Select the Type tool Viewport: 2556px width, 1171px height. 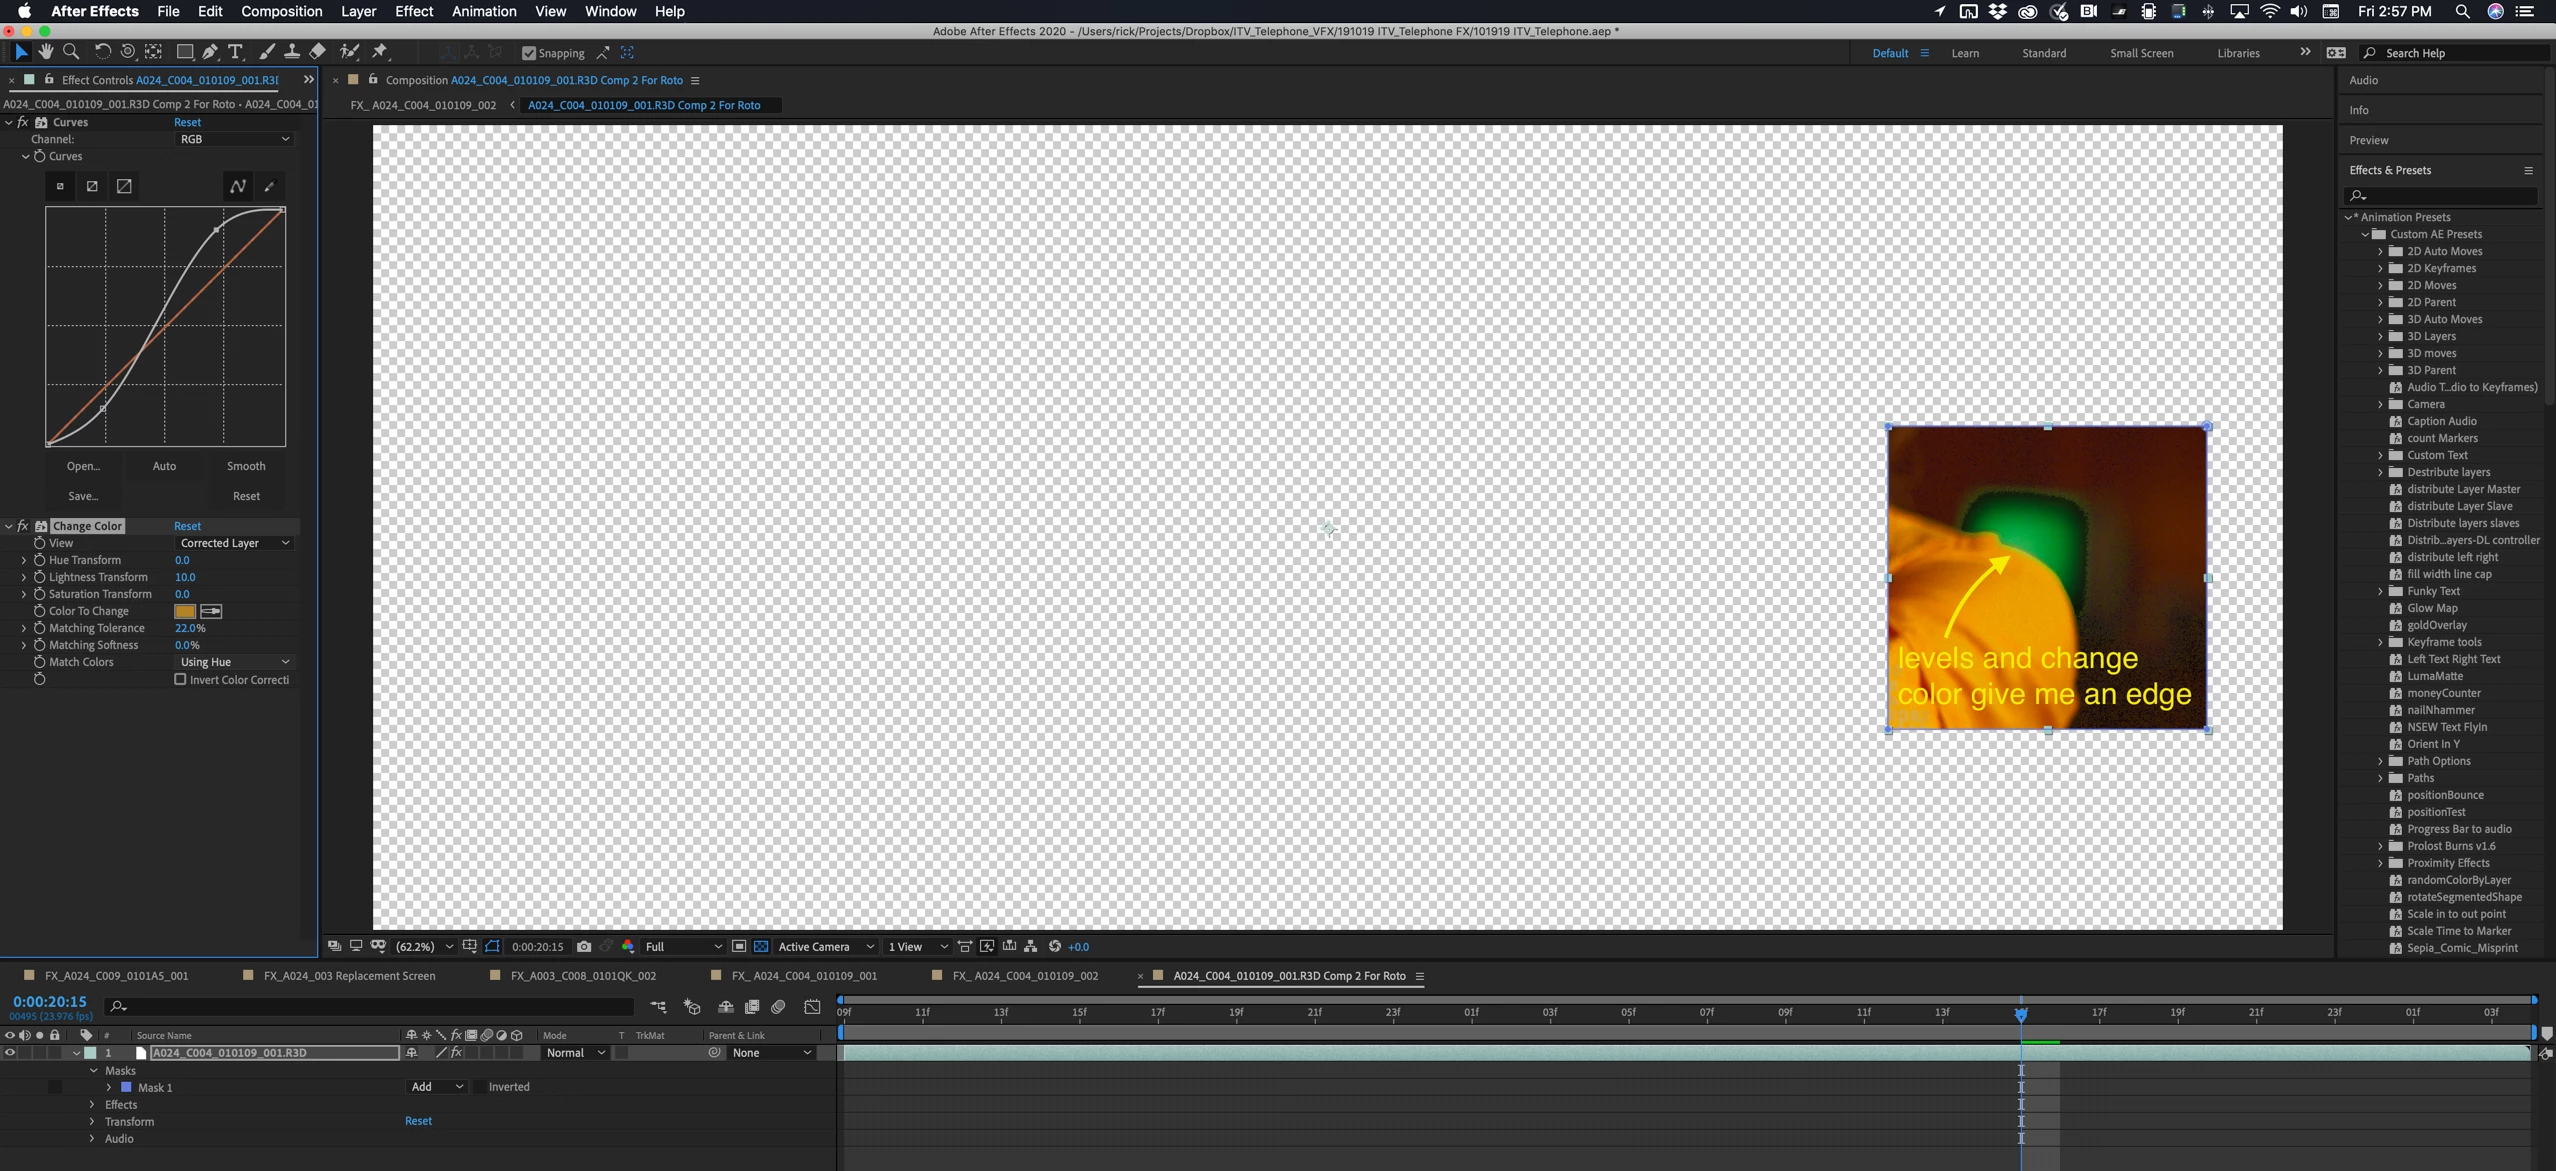point(236,52)
